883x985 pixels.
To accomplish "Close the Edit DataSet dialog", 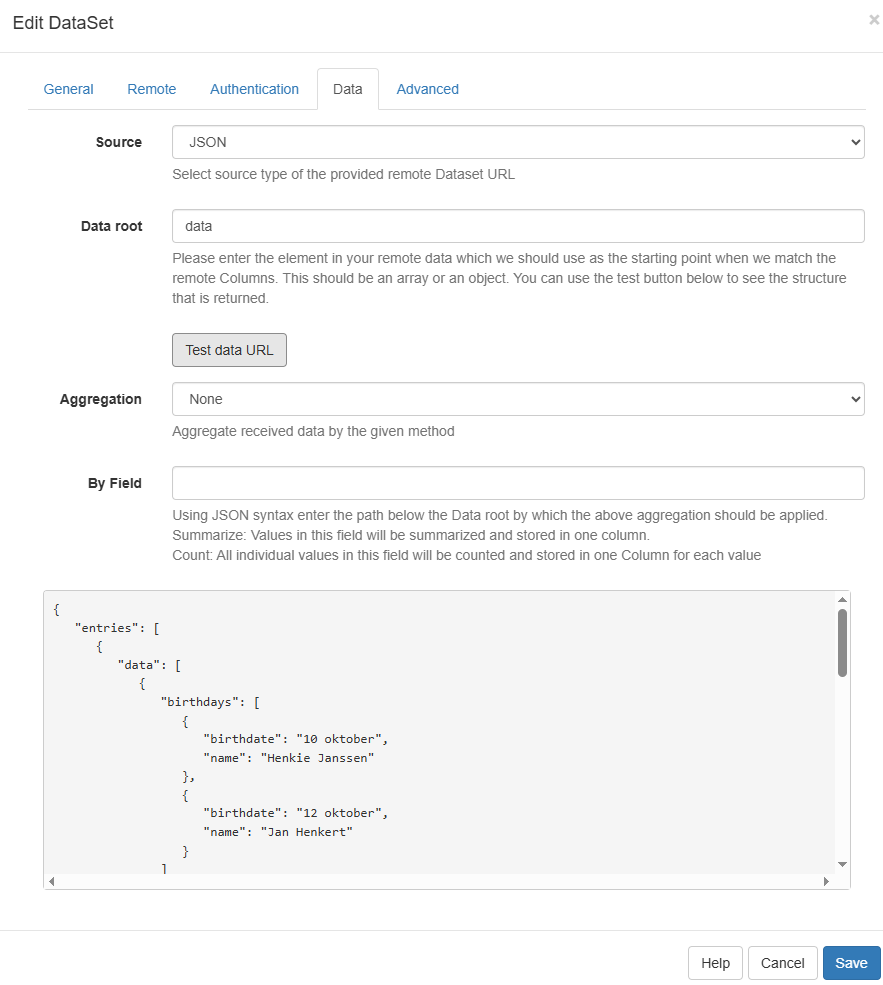I will (873, 20).
